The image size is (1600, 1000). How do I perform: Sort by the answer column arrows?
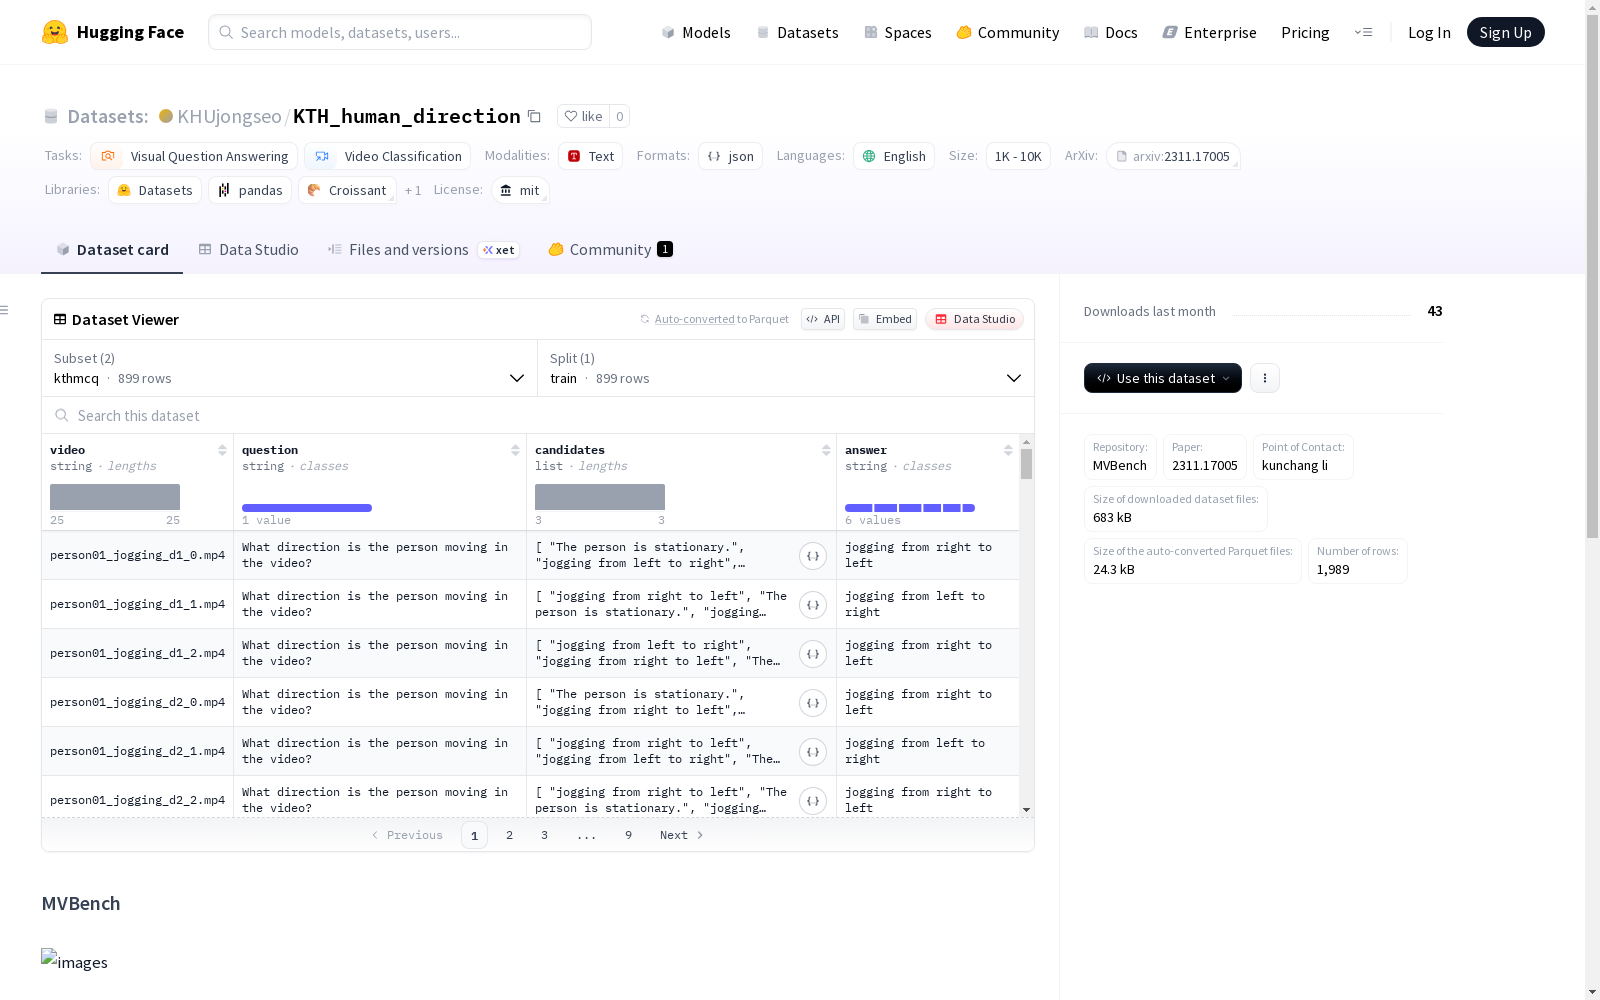pos(1008,450)
